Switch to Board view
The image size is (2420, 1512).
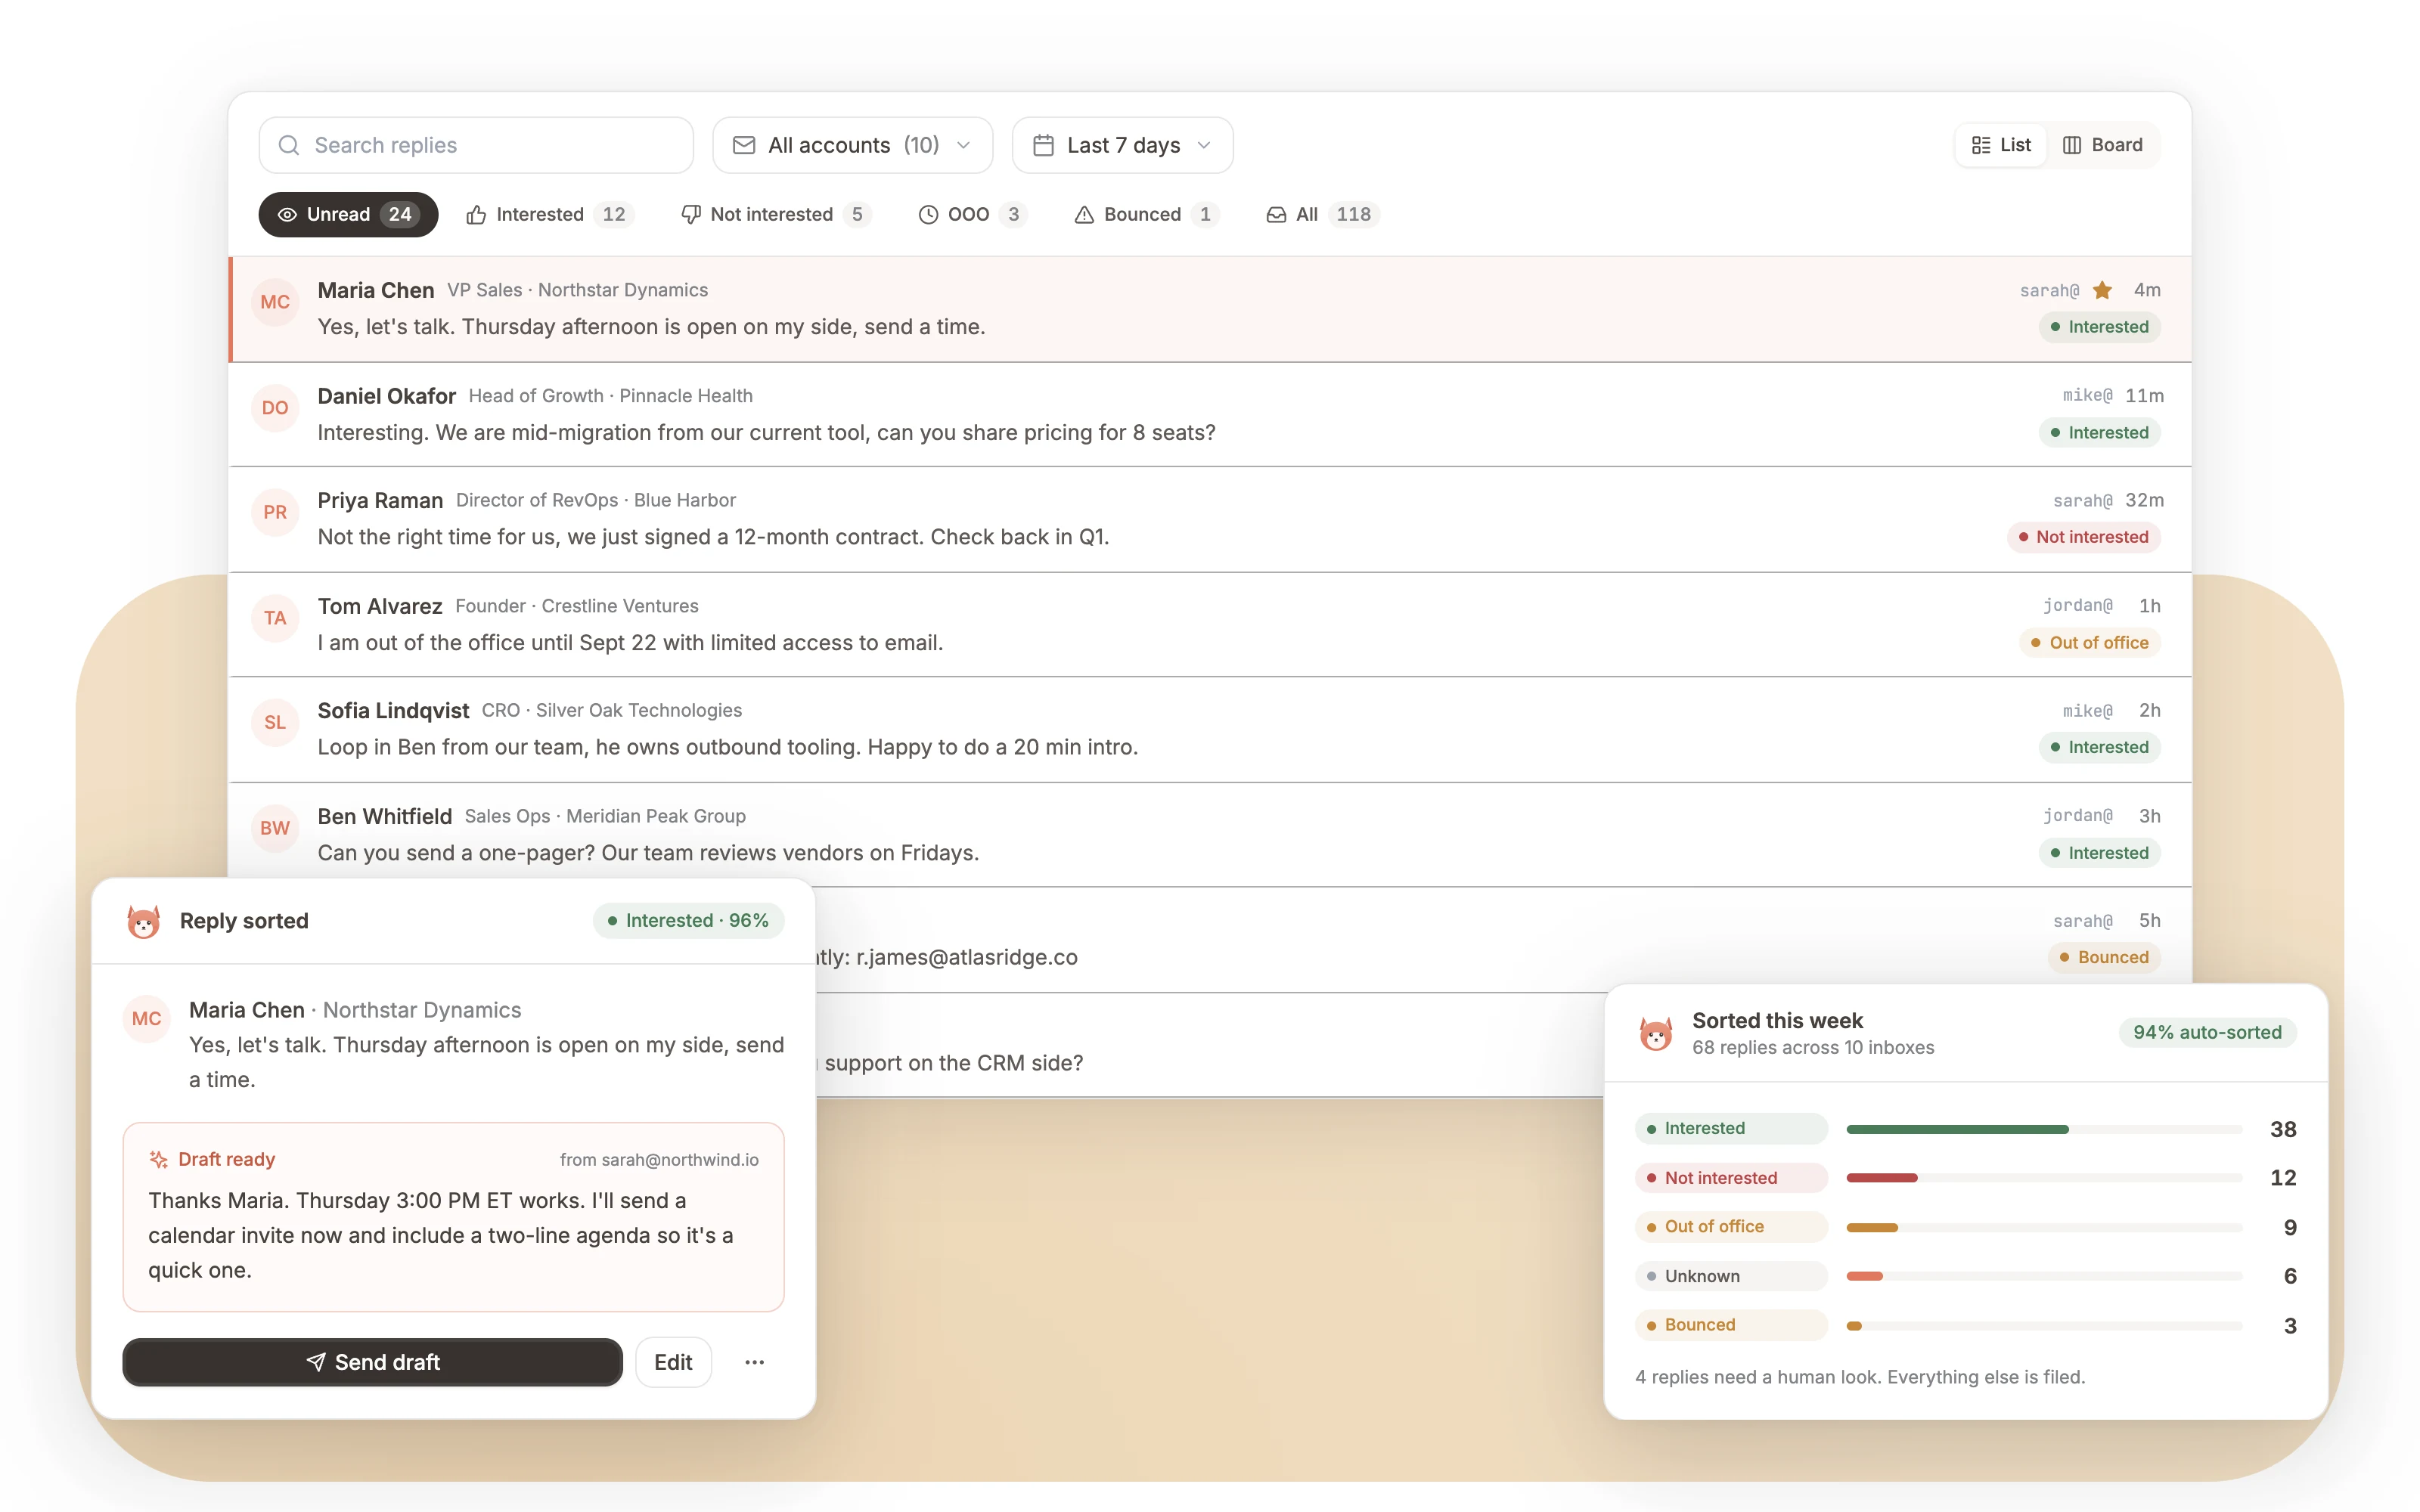coord(2103,145)
